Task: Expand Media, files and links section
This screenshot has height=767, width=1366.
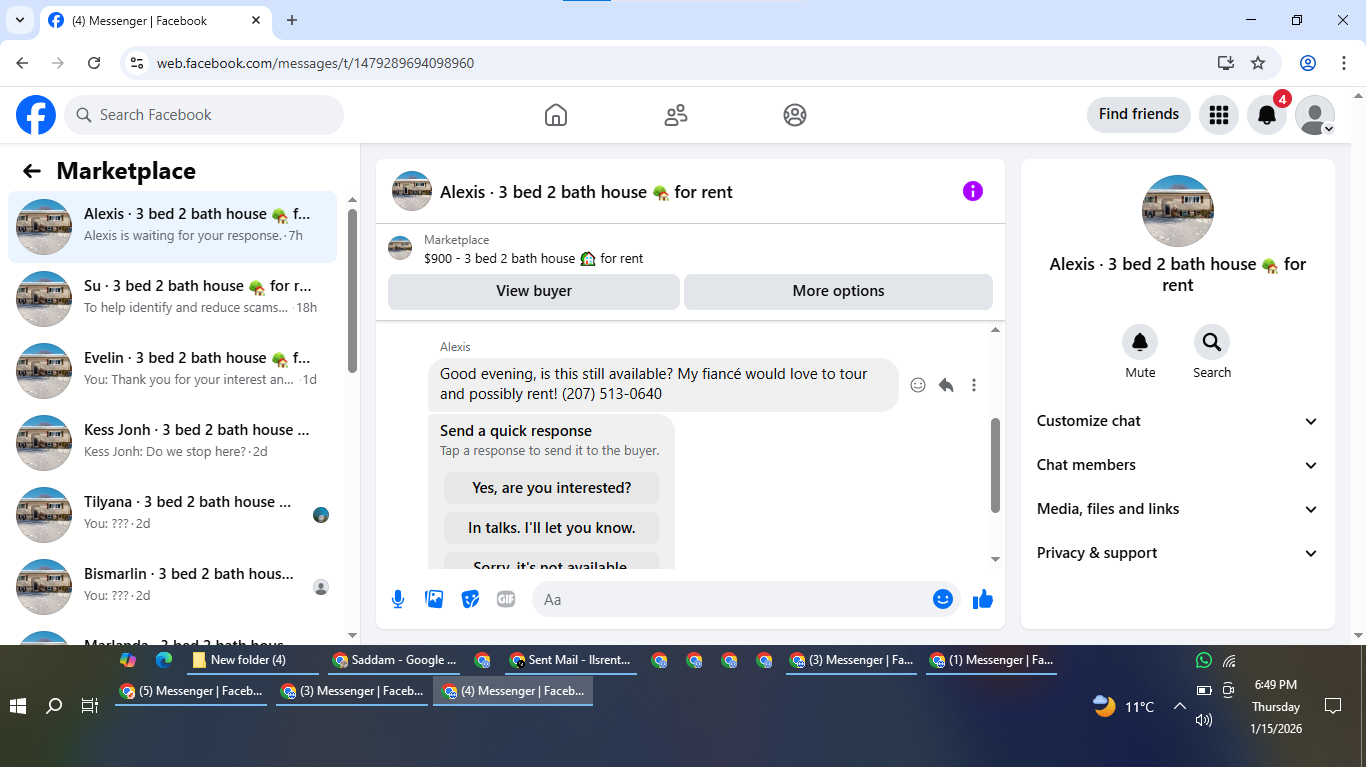Action: click(x=1178, y=509)
